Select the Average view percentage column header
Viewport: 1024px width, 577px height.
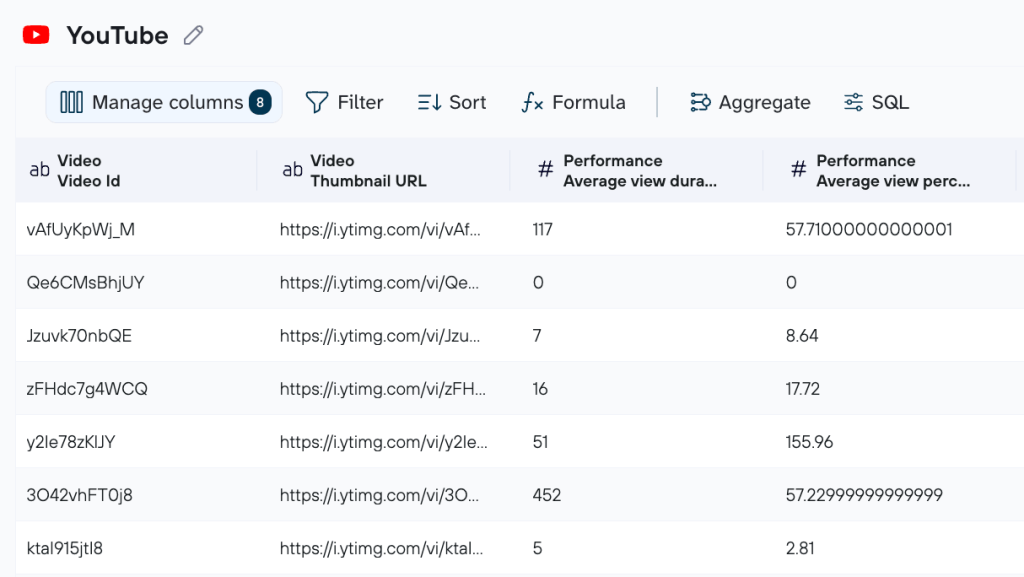point(889,170)
